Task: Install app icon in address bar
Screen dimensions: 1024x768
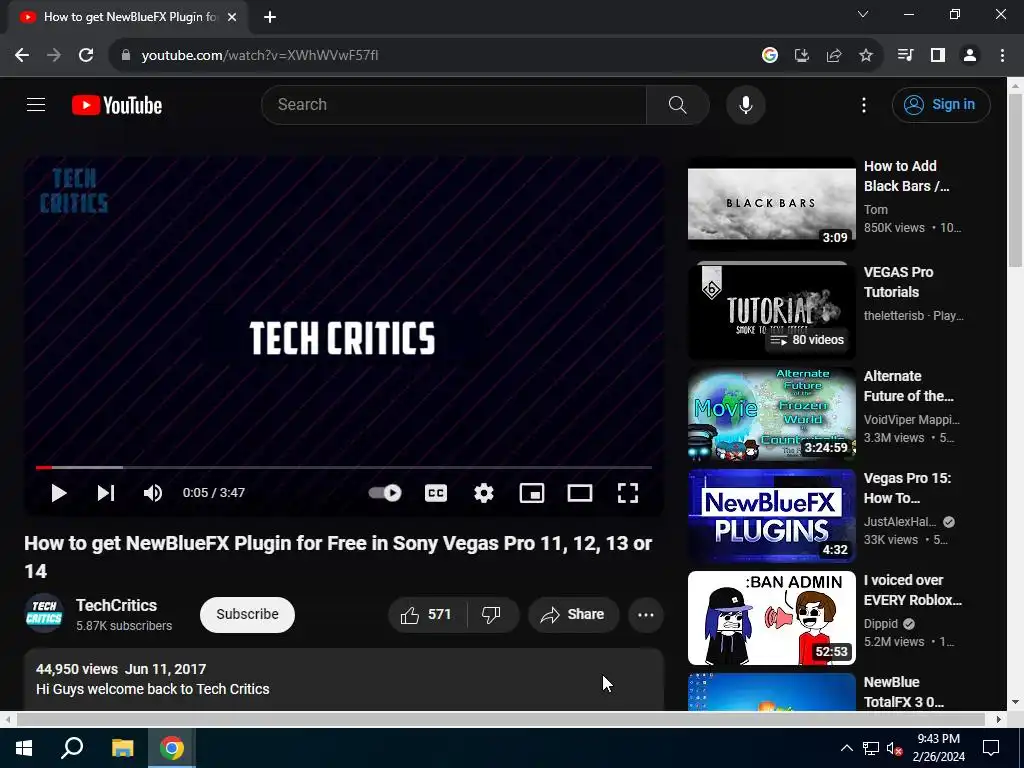Action: tap(802, 56)
